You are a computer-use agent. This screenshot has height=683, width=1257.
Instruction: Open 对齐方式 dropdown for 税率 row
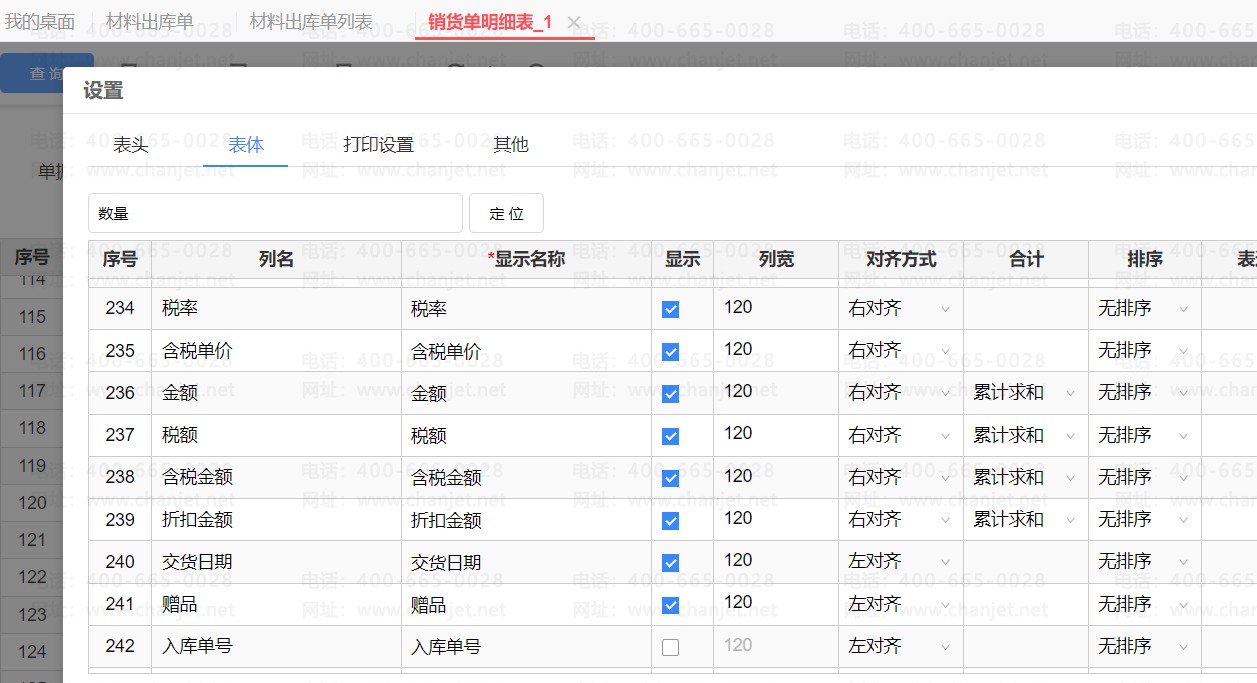click(x=899, y=309)
